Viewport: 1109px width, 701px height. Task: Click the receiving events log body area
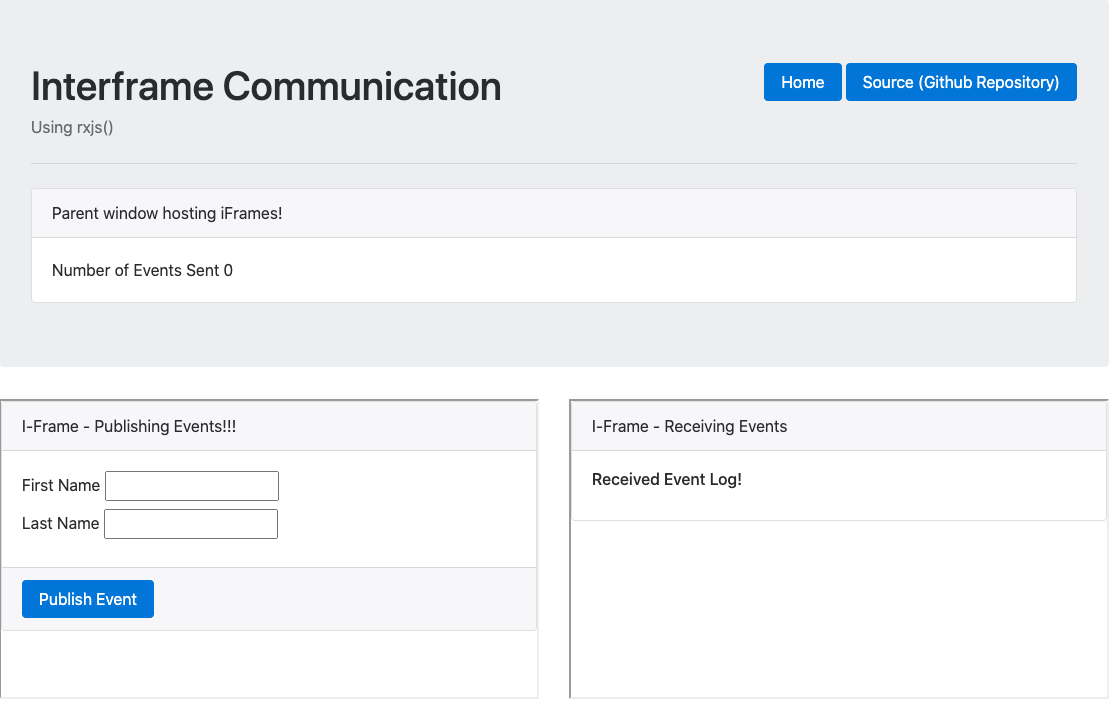coord(837,610)
